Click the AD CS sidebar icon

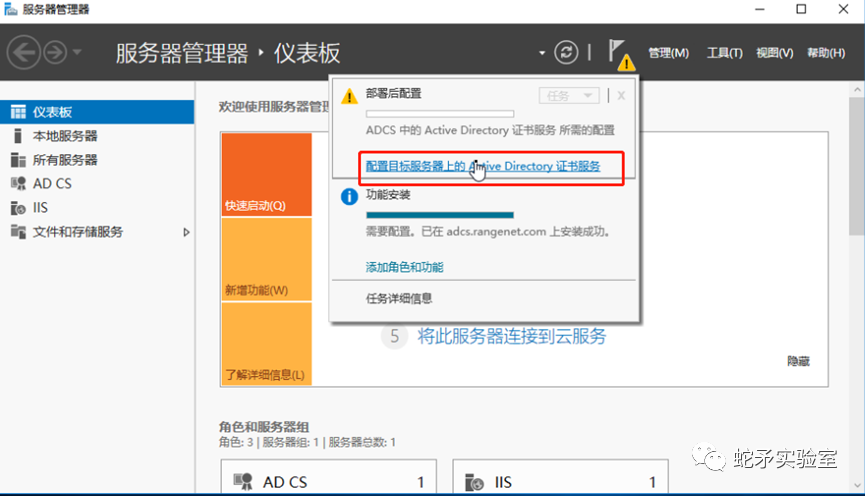[x=18, y=184]
